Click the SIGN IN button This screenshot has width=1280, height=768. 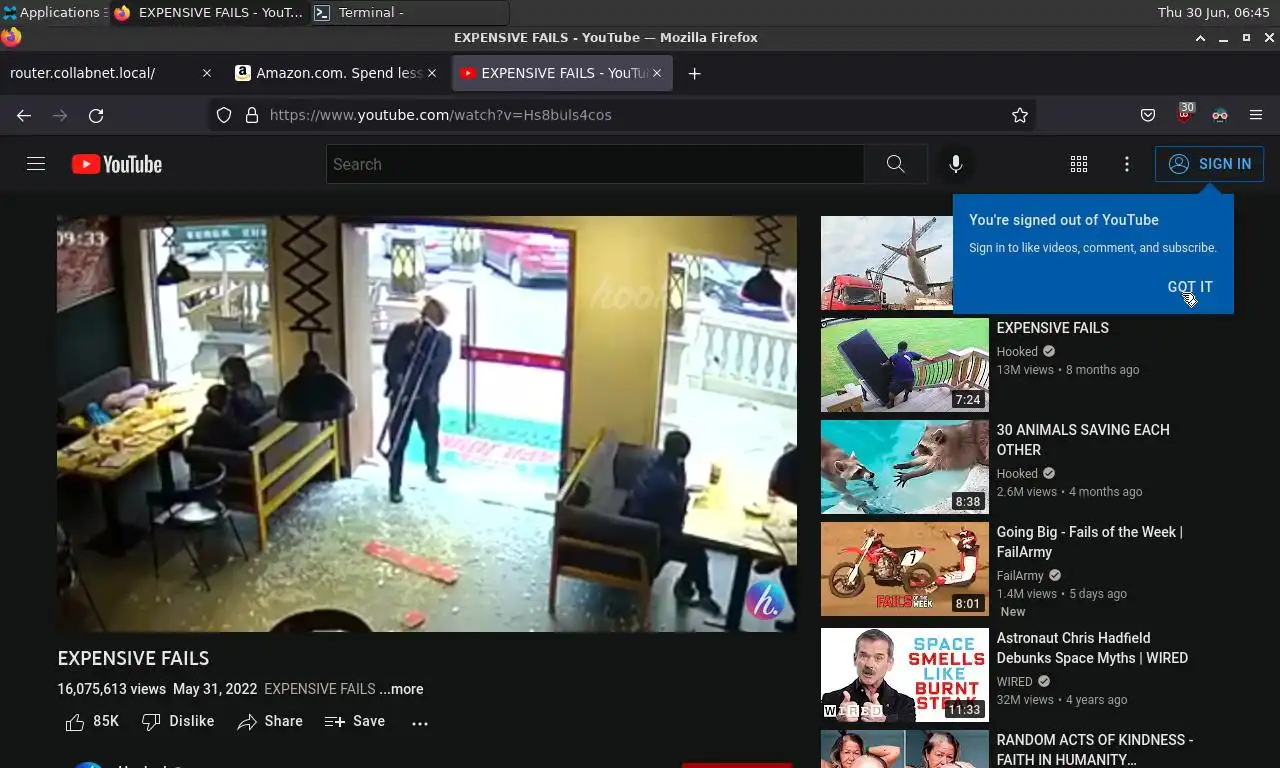[x=1209, y=164]
